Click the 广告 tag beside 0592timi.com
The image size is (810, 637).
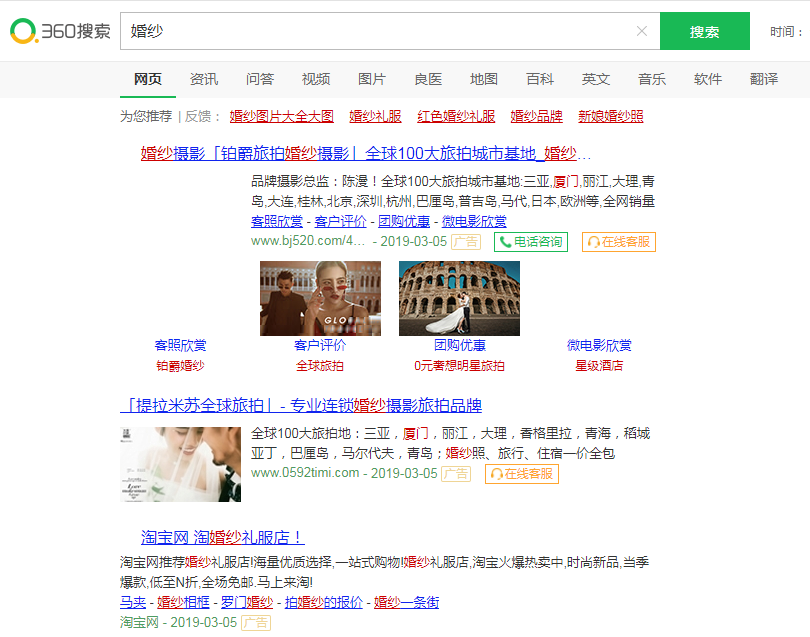456,474
